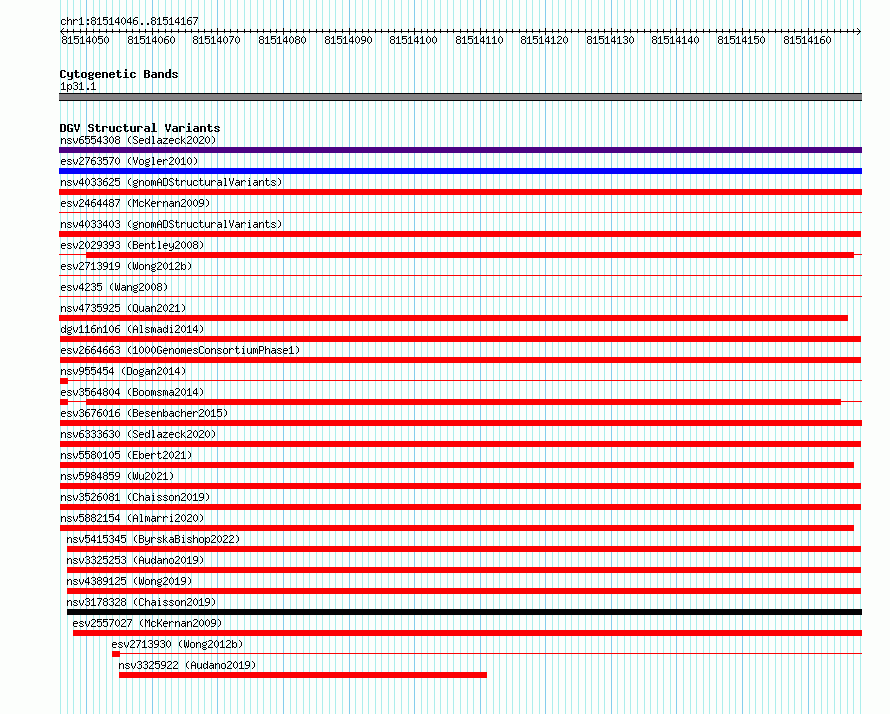
Task: Select nsv3325922 (Audano2019) label
Action: [x=187, y=665]
